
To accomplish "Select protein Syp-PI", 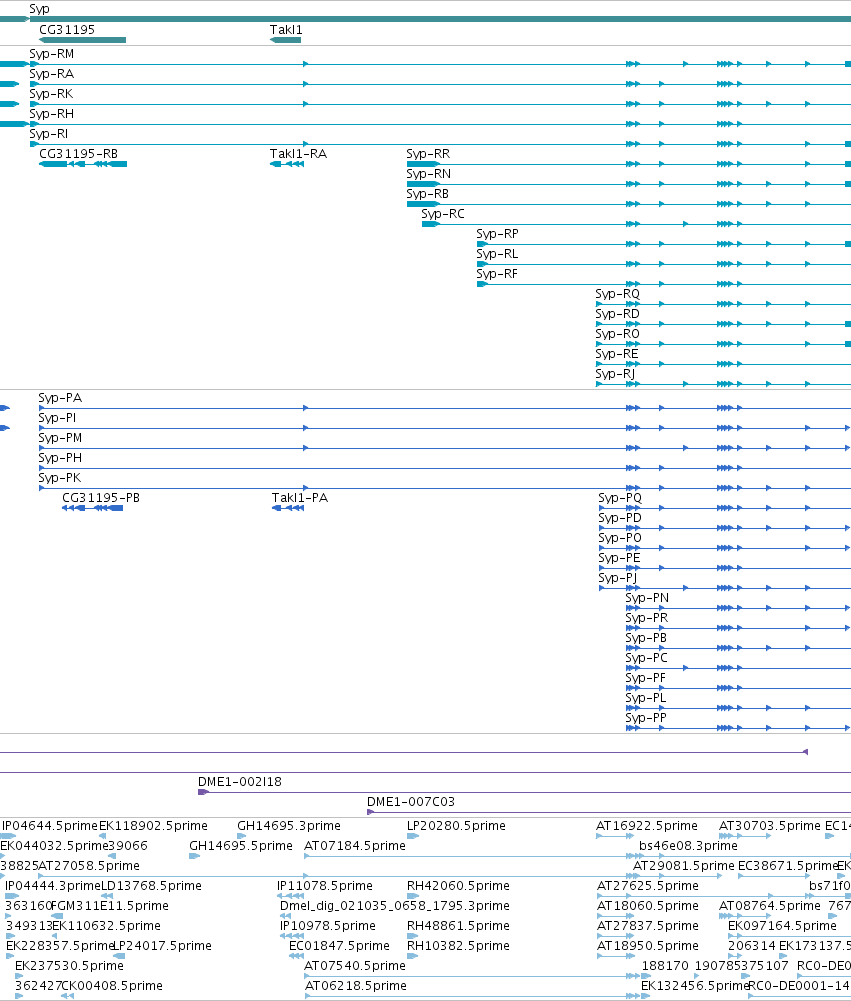I will click(x=57, y=418).
